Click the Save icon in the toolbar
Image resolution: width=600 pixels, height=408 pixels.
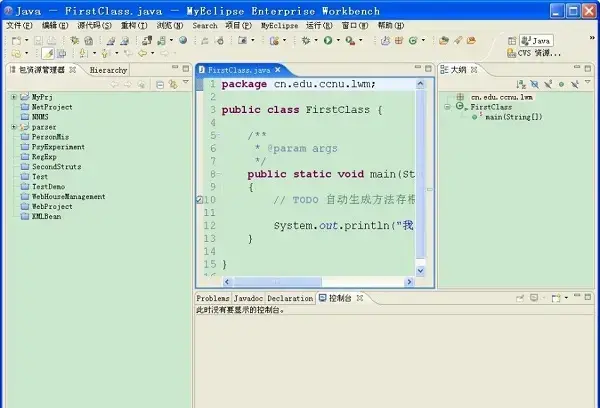pos(38,40)
